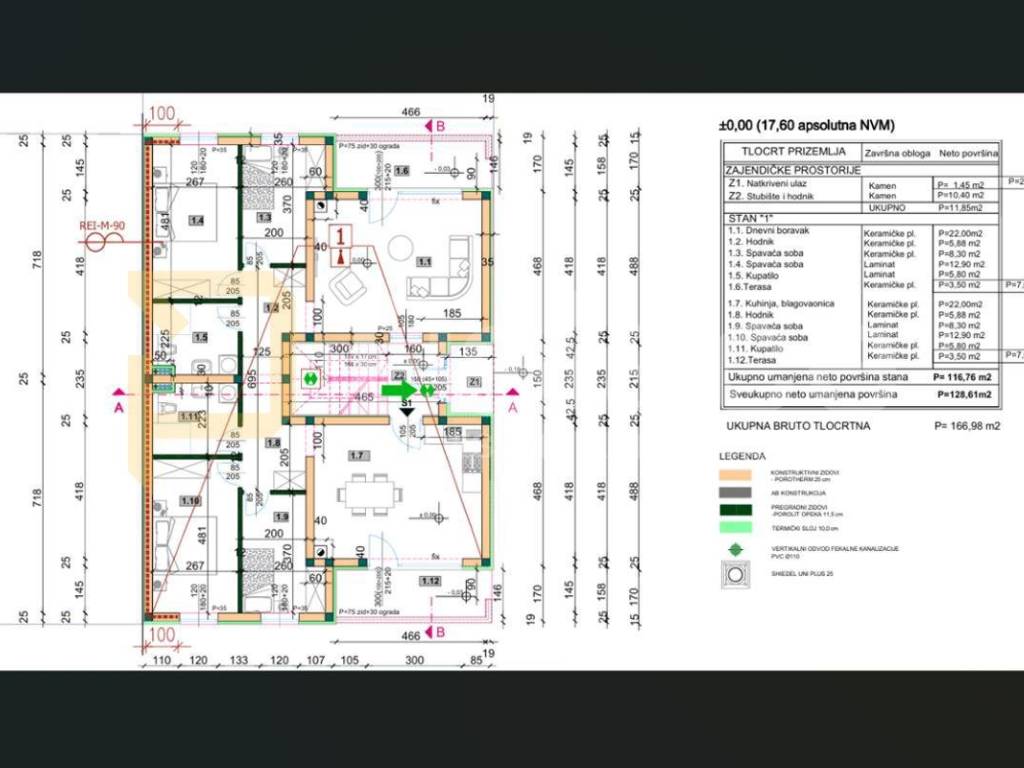The width and height of the screenshot is (1024, 768).
Task: Select the dining table in room 1.7
Action: 369,493
